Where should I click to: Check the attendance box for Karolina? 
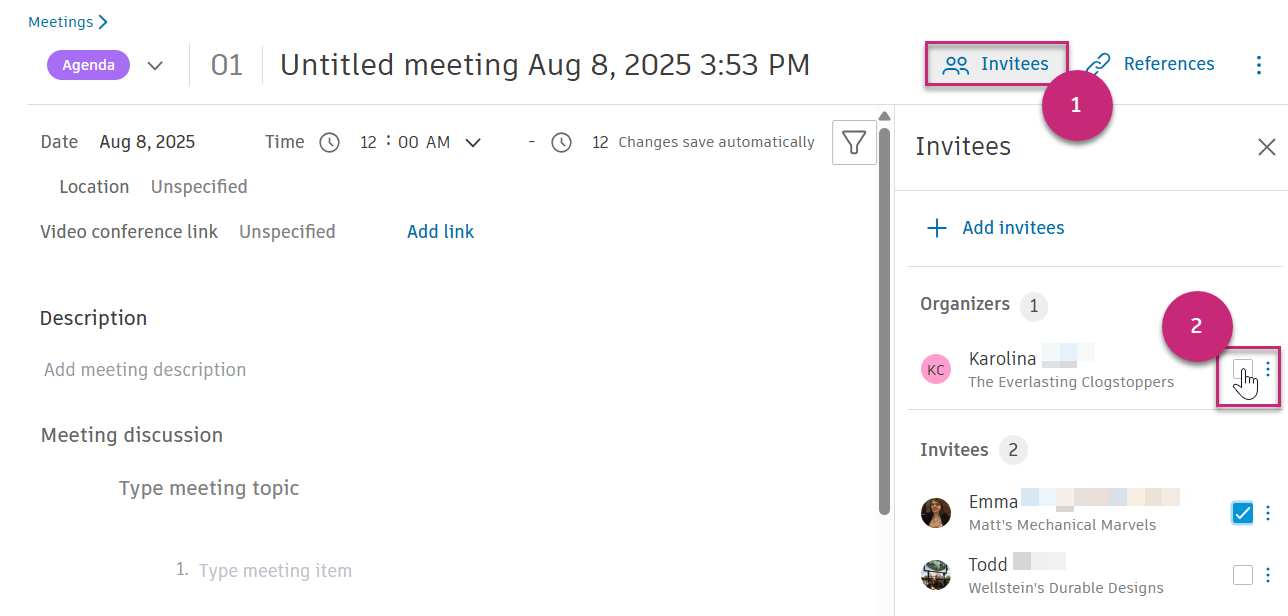coord(1242,369)
